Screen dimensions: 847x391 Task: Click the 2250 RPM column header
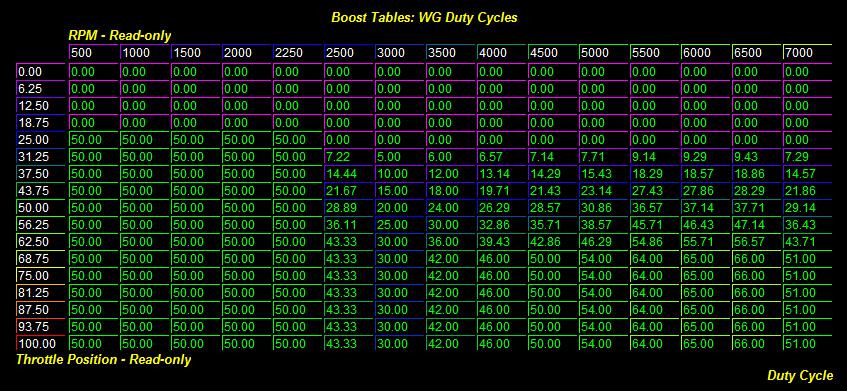298,52
